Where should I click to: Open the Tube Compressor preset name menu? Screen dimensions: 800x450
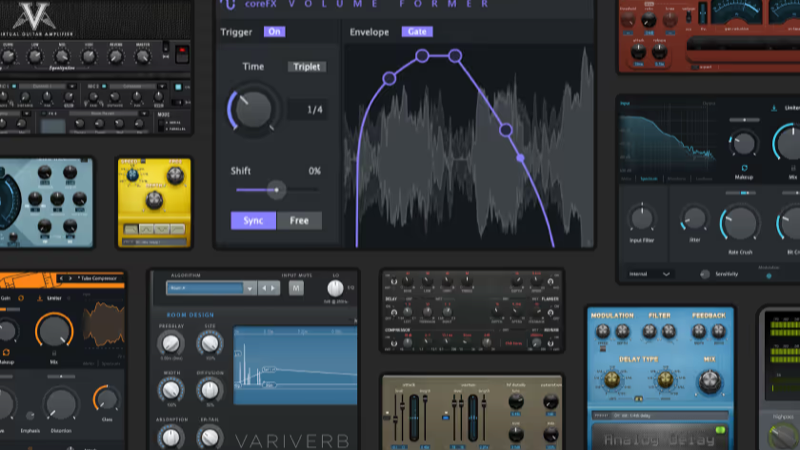(x=97, y=279)
